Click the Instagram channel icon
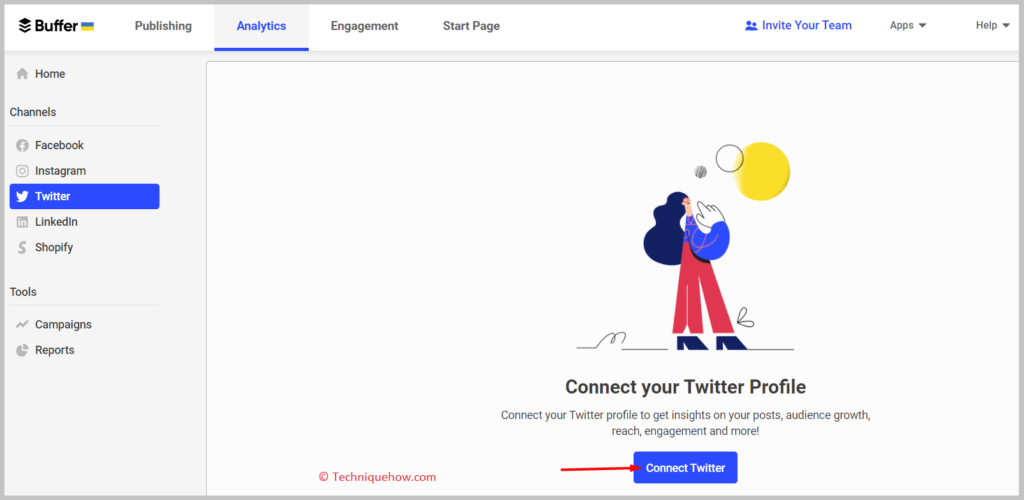This screenshot has width=1024, height=500. [22, 171]
